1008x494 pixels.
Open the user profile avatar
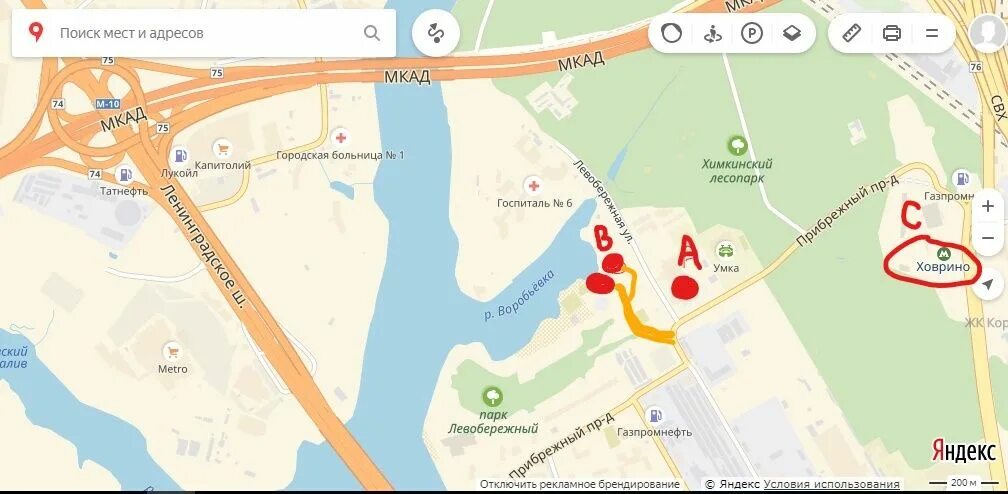tap(987, 33)
